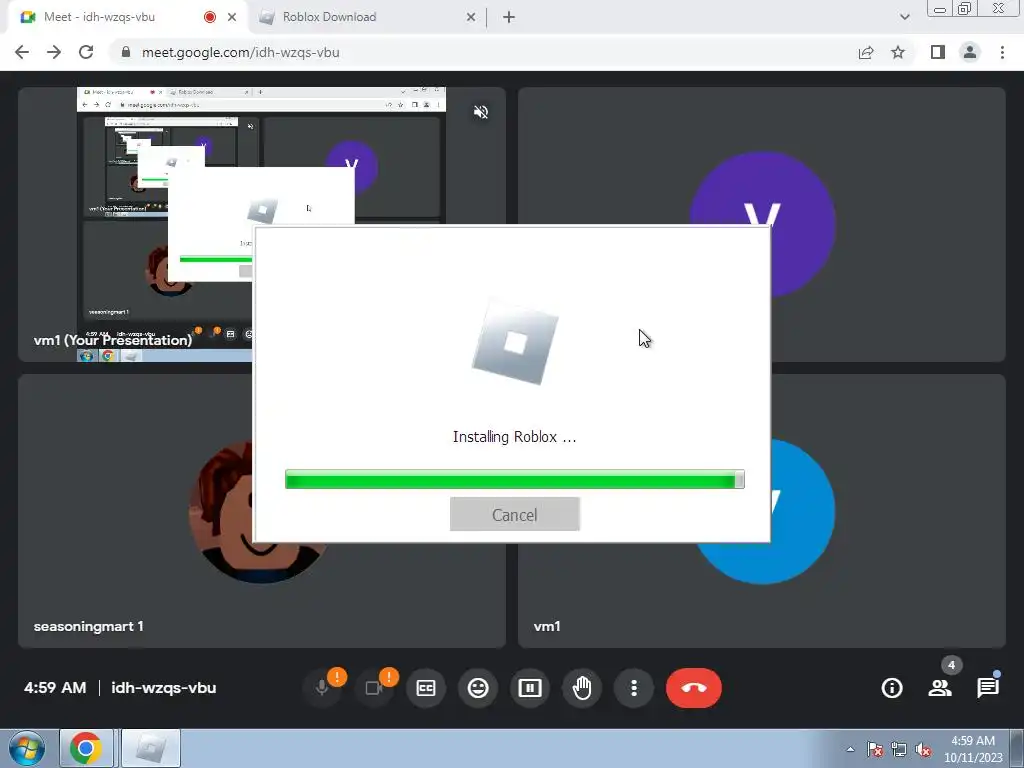Click the Roblox logo in installer
This screenshot has width=1024, height=768.
[x=515, y=342]
